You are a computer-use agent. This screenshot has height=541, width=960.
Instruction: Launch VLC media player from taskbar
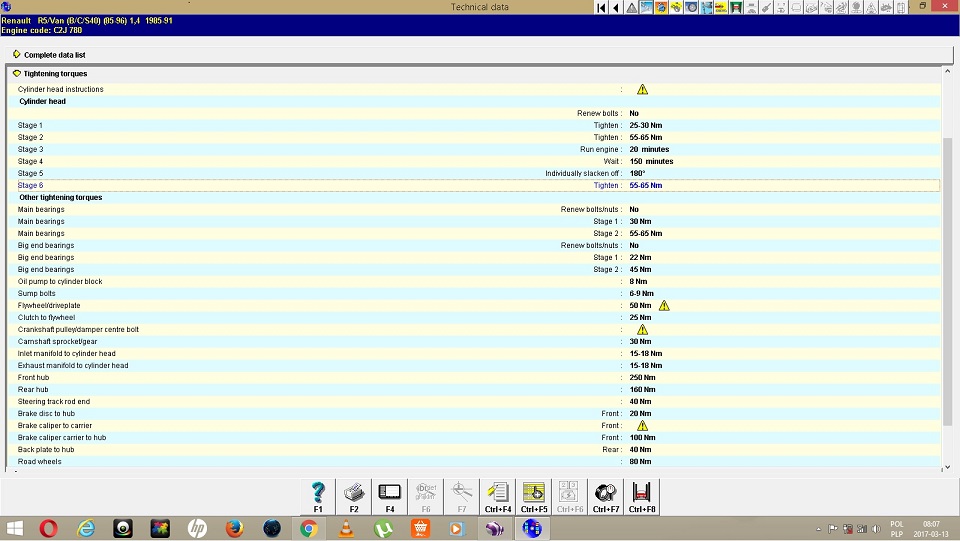(x=346, y=528)
